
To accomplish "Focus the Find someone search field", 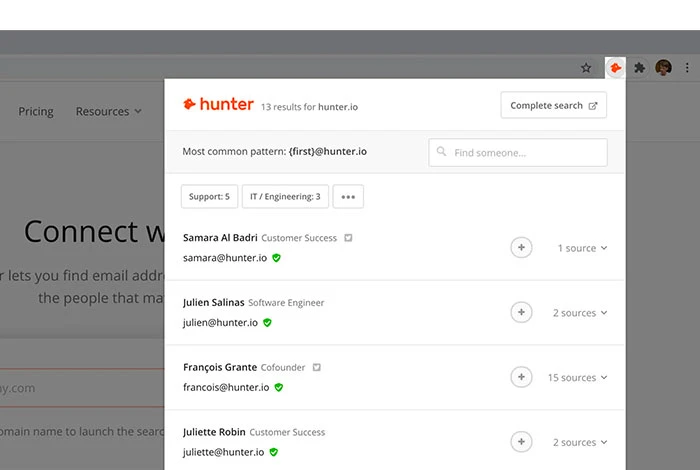I will pos(518,153).
